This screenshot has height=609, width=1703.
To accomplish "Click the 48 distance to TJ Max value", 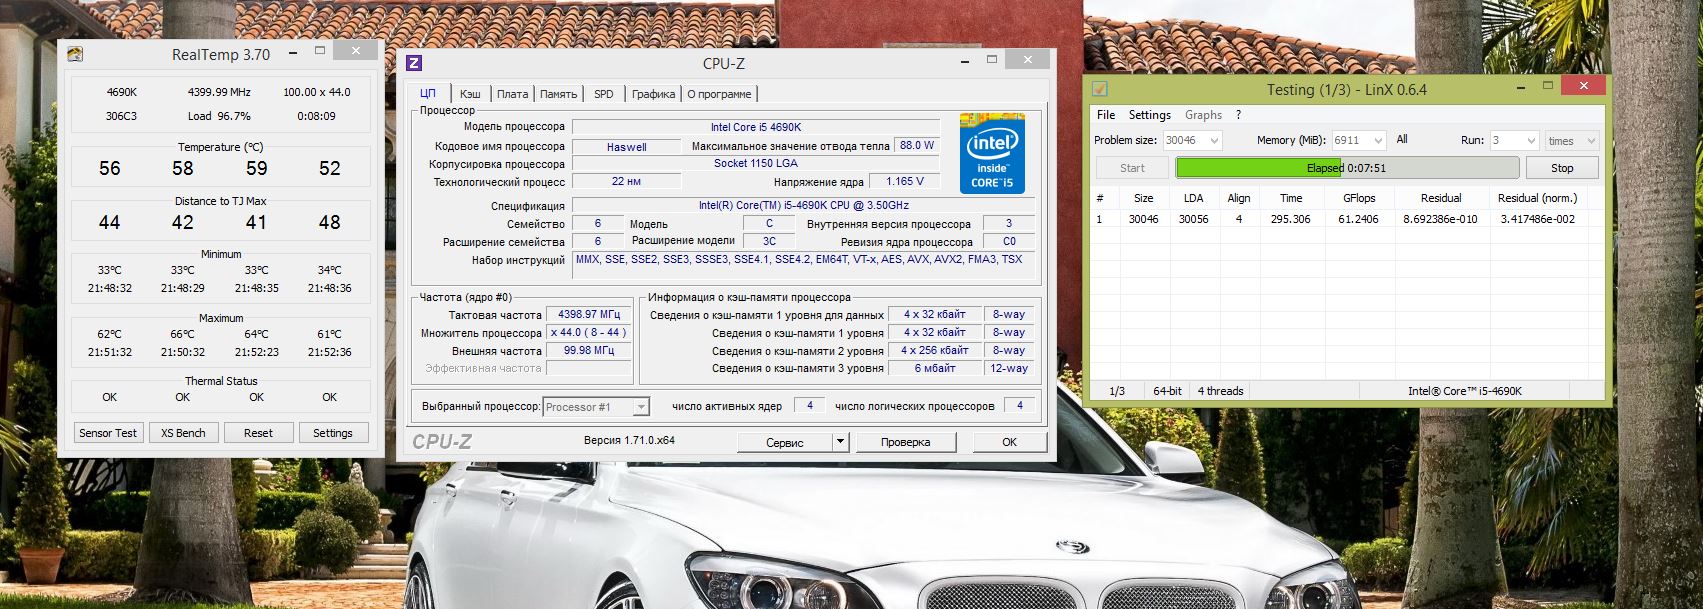I will [x=330, y=223].
